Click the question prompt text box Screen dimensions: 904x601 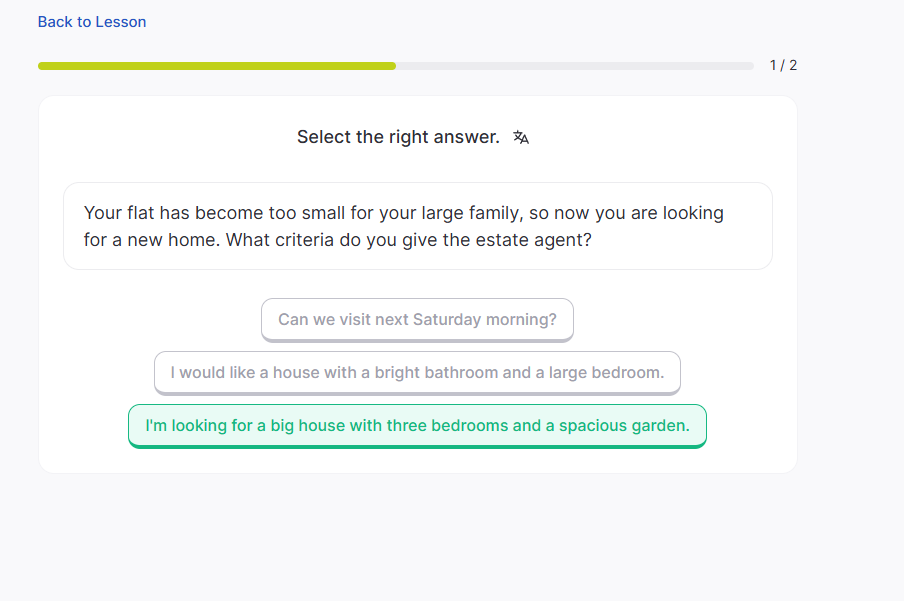[x=417, y=226]
